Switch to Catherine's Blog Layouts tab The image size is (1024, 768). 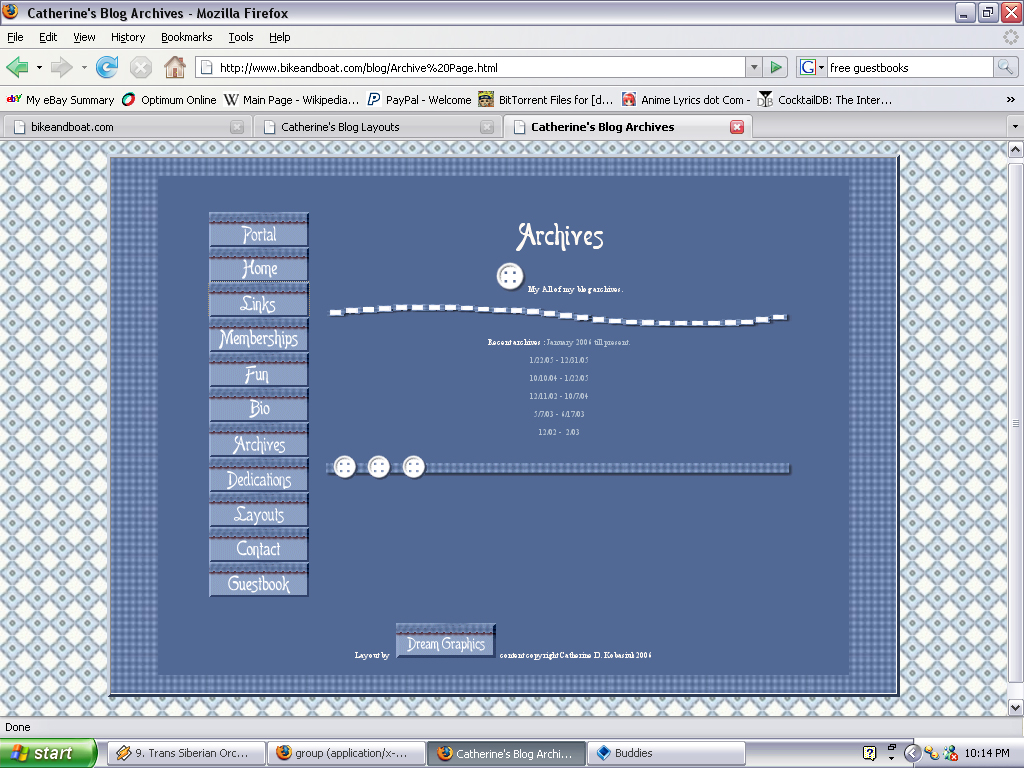[x=340, y=127]
